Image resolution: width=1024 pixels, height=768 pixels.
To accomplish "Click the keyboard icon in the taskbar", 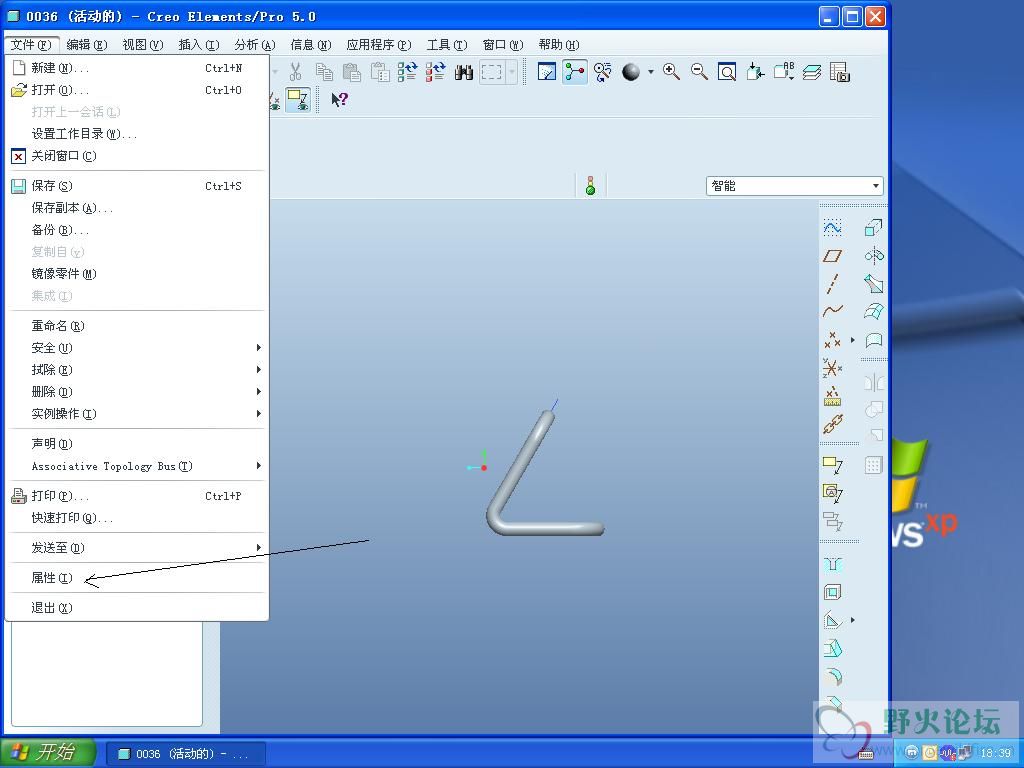I will pyautogui.click(x=866, y=754).
